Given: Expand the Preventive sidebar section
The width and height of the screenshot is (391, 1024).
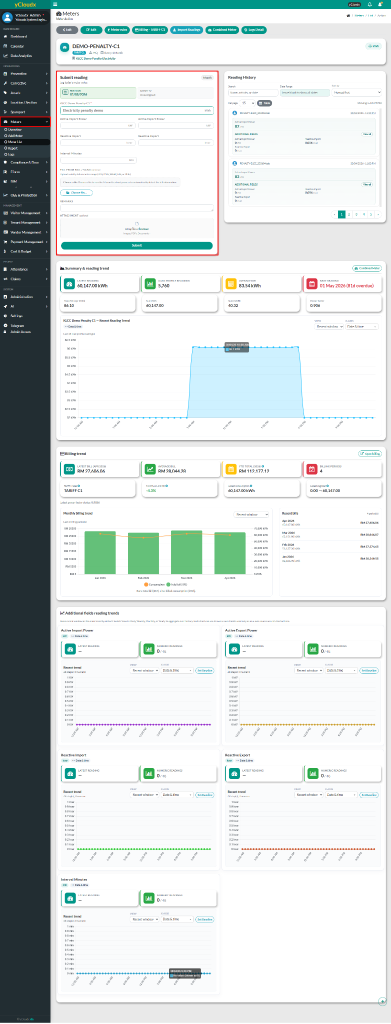Looking at the screenshot, I should click(x=25, y=74).
